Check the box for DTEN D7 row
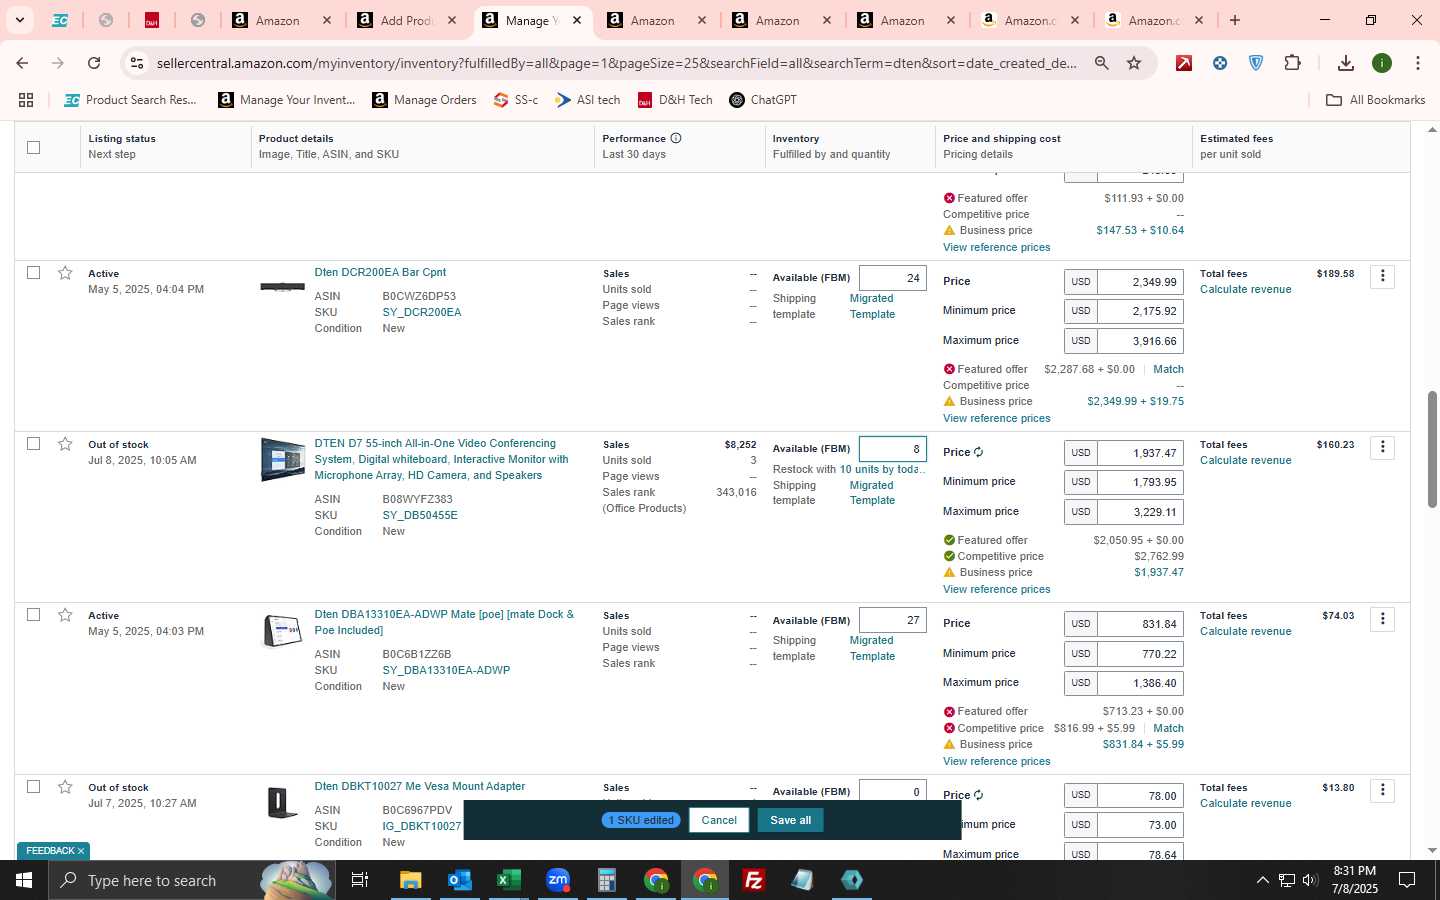Screen dimensions: 1440x900 [33, 443]
